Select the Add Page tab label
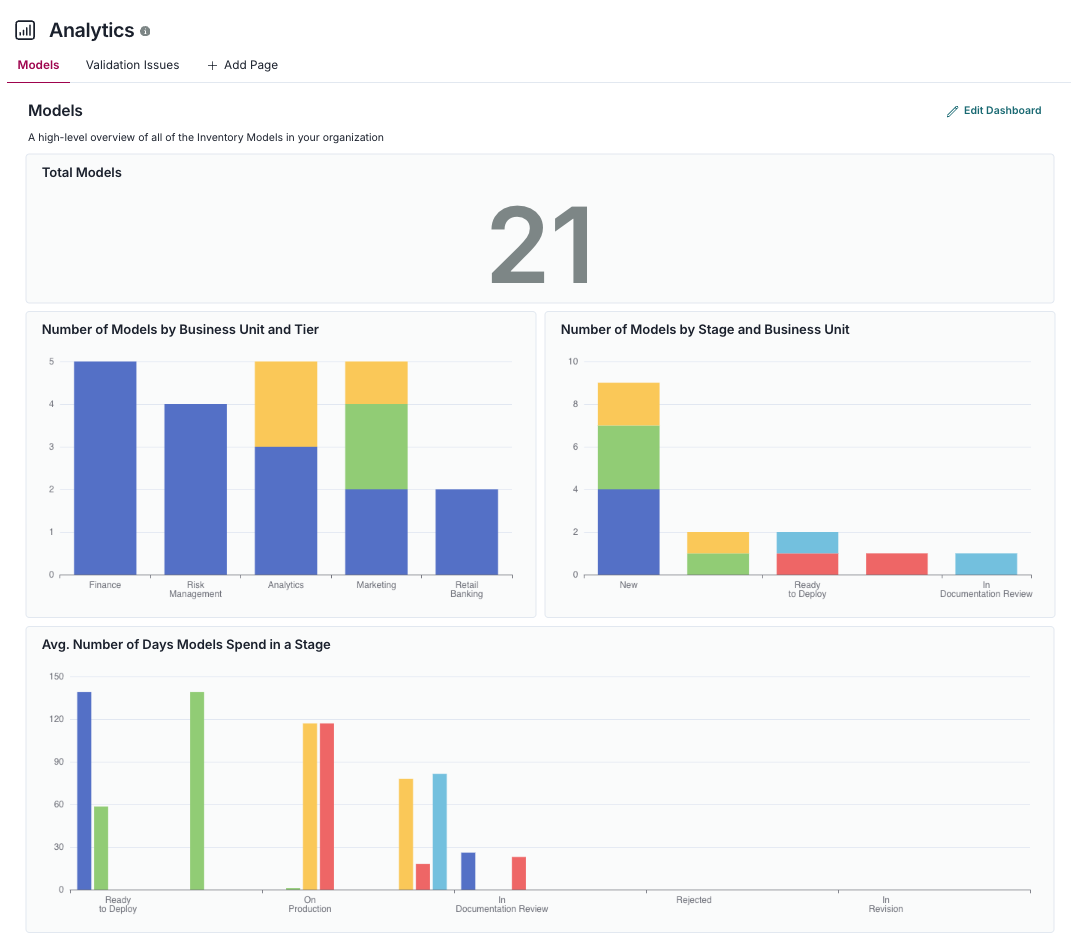The height and width of the screenshot is (951, 1071). click(x=251, y=66)
